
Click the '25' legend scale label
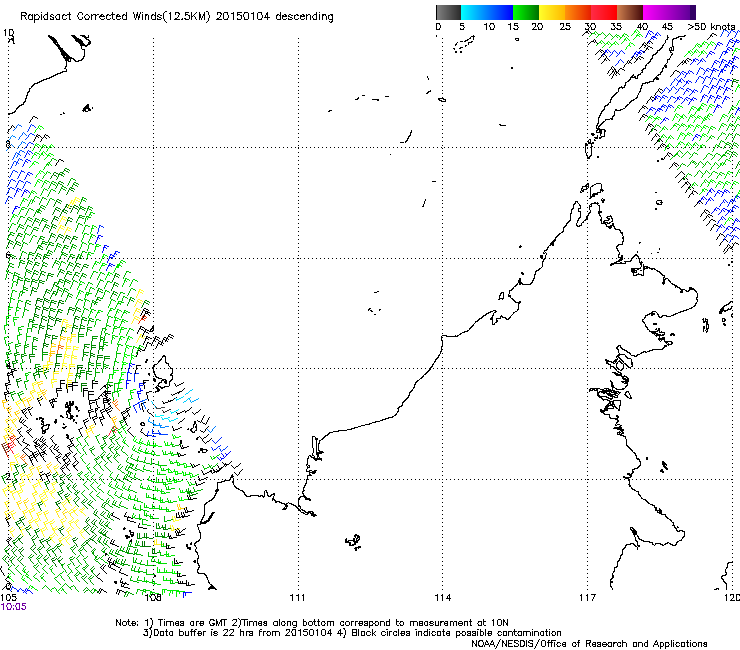pos(565,27)
